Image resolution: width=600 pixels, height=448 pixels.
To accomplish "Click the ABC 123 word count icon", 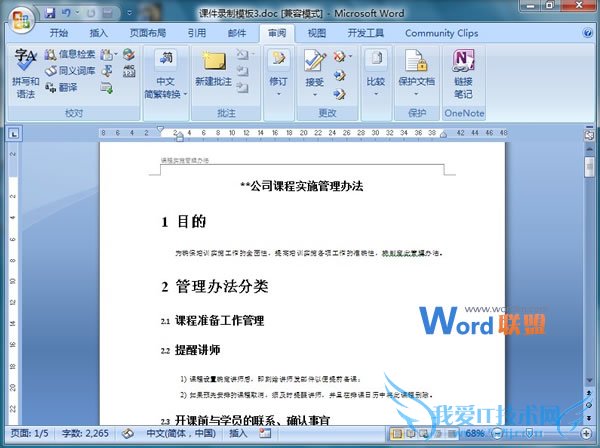I will click(129, 71).
